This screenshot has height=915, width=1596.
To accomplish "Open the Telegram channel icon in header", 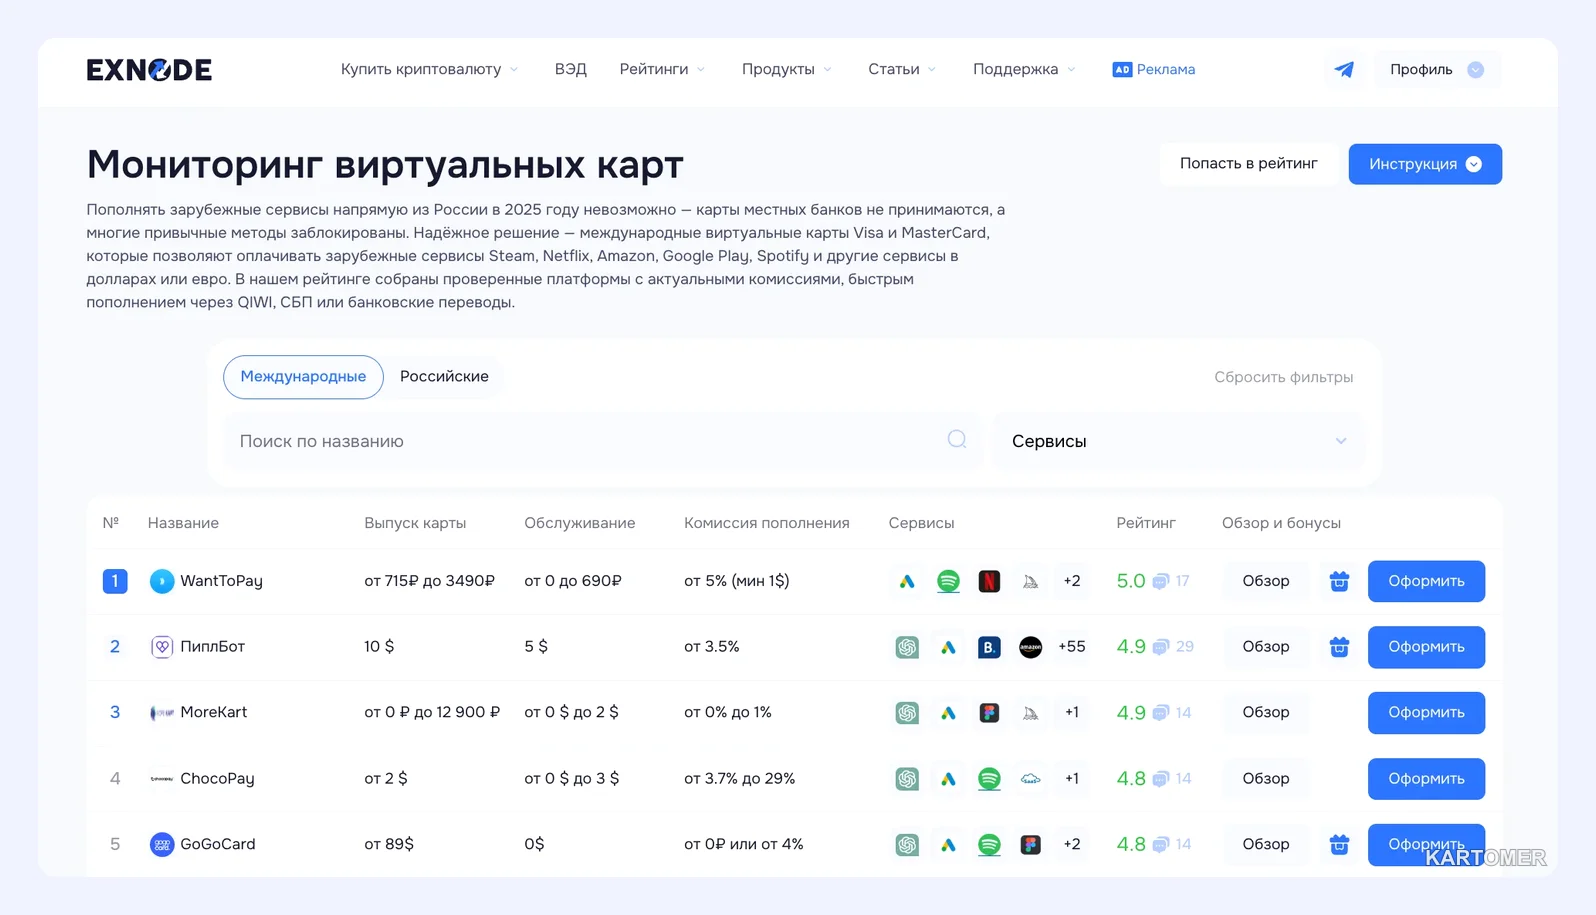I will point(1344,69).
